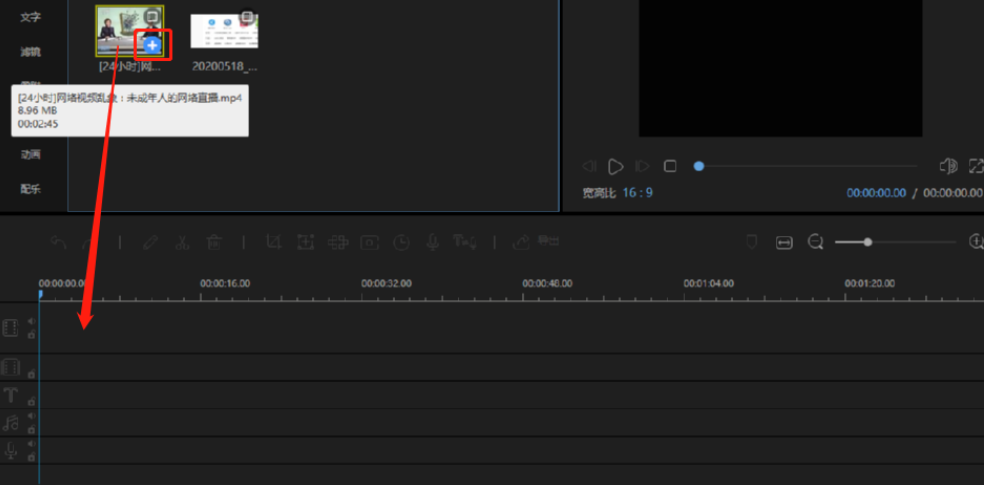Viewport: 984px width, 485px height.
Task: Click the trash delete icon
Action: (x=214, y=242)
